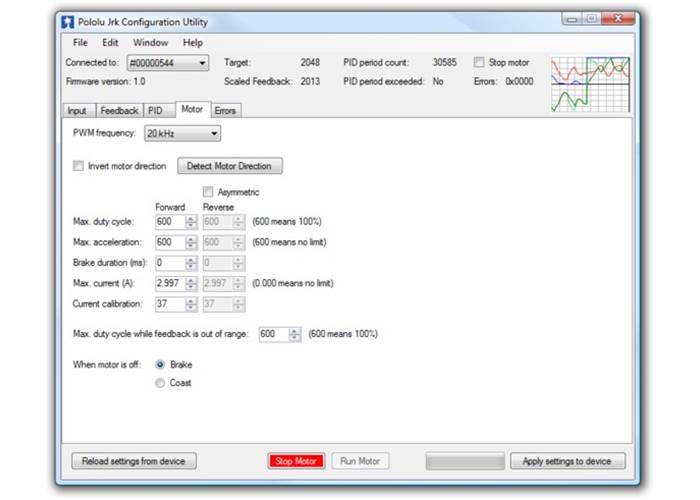Click Apply settings to device
Screen dimensions: 700x500
click(x=567, y=461)
